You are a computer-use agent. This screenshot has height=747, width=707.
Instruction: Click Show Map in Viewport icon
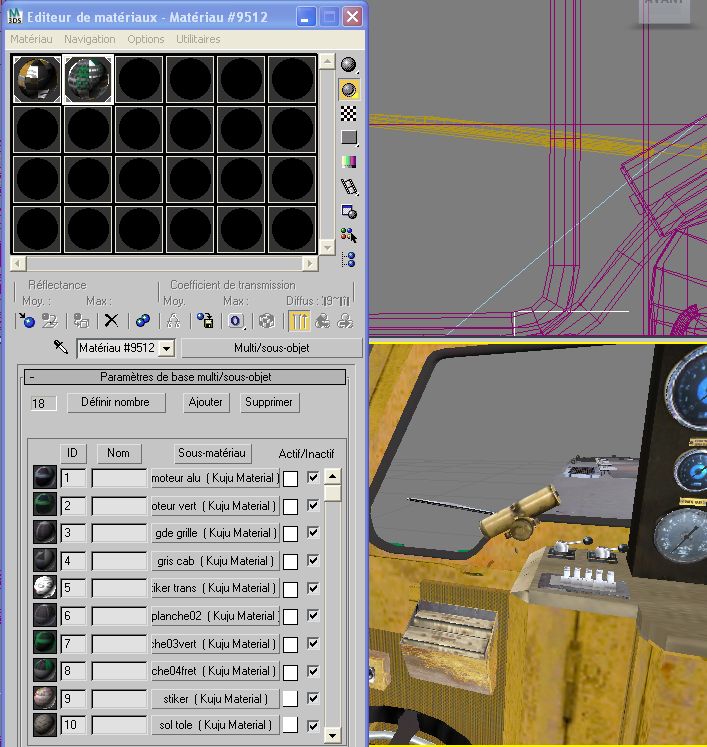[x=267, y=321]
